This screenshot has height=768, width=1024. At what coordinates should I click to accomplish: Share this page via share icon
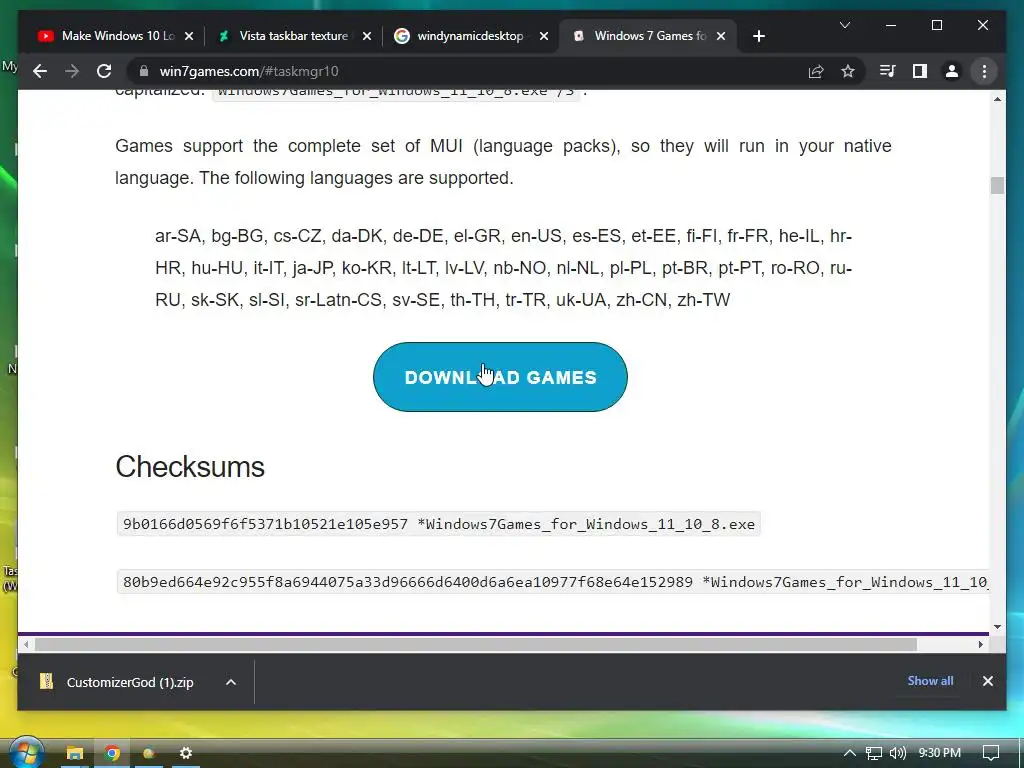(x=816, y=71)
